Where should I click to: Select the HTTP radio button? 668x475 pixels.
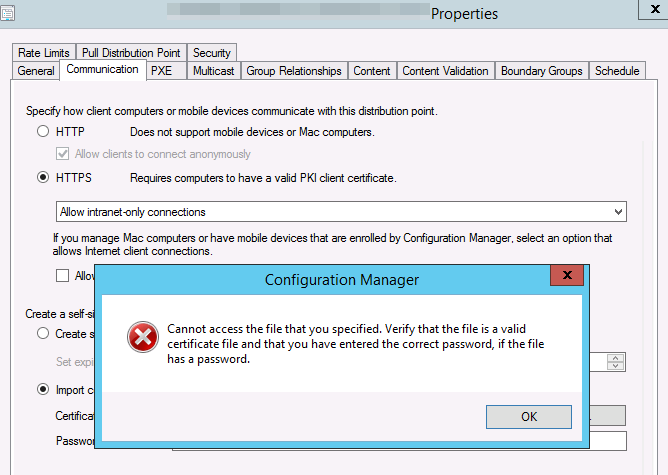pos(43,132)
